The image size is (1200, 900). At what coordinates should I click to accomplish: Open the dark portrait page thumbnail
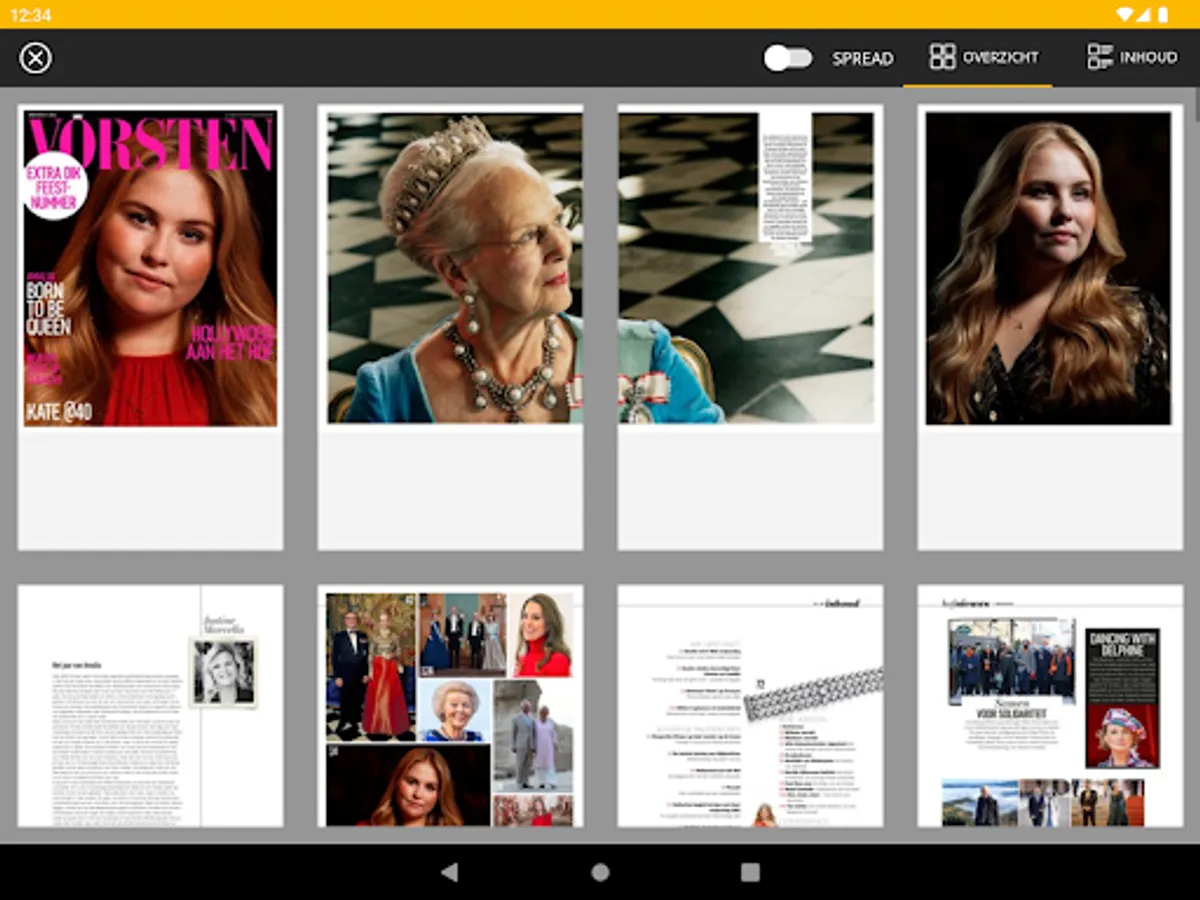tap(1050, 327)
